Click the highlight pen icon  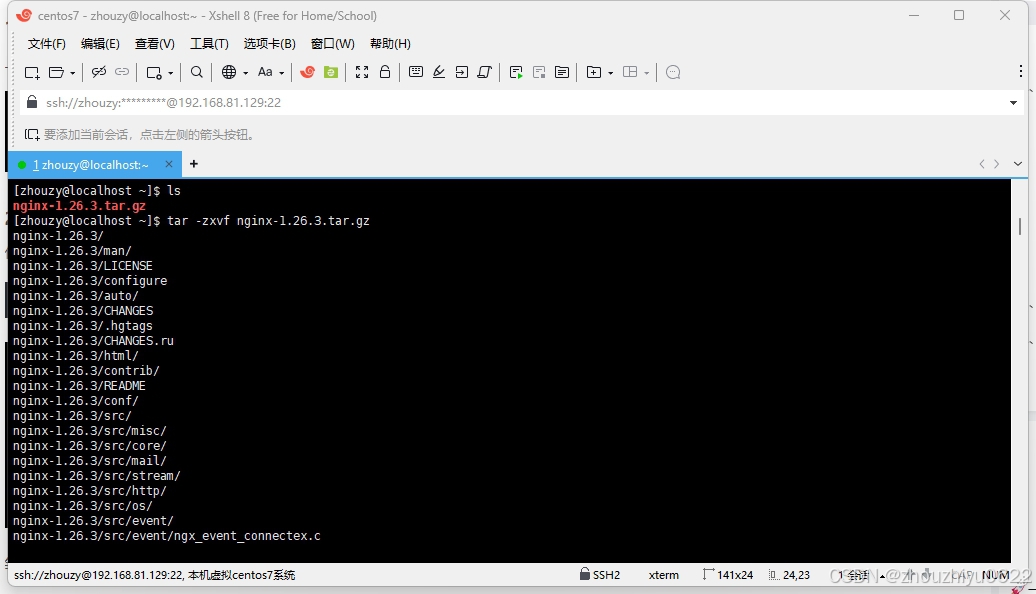click(439, 72)
